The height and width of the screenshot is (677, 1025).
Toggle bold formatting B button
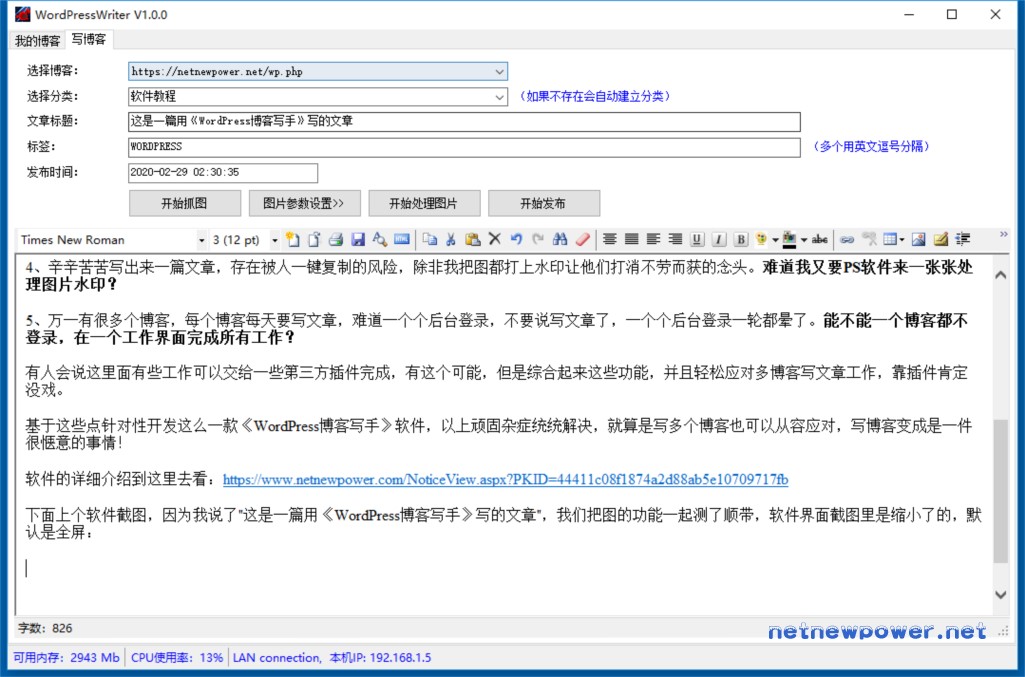741,239
